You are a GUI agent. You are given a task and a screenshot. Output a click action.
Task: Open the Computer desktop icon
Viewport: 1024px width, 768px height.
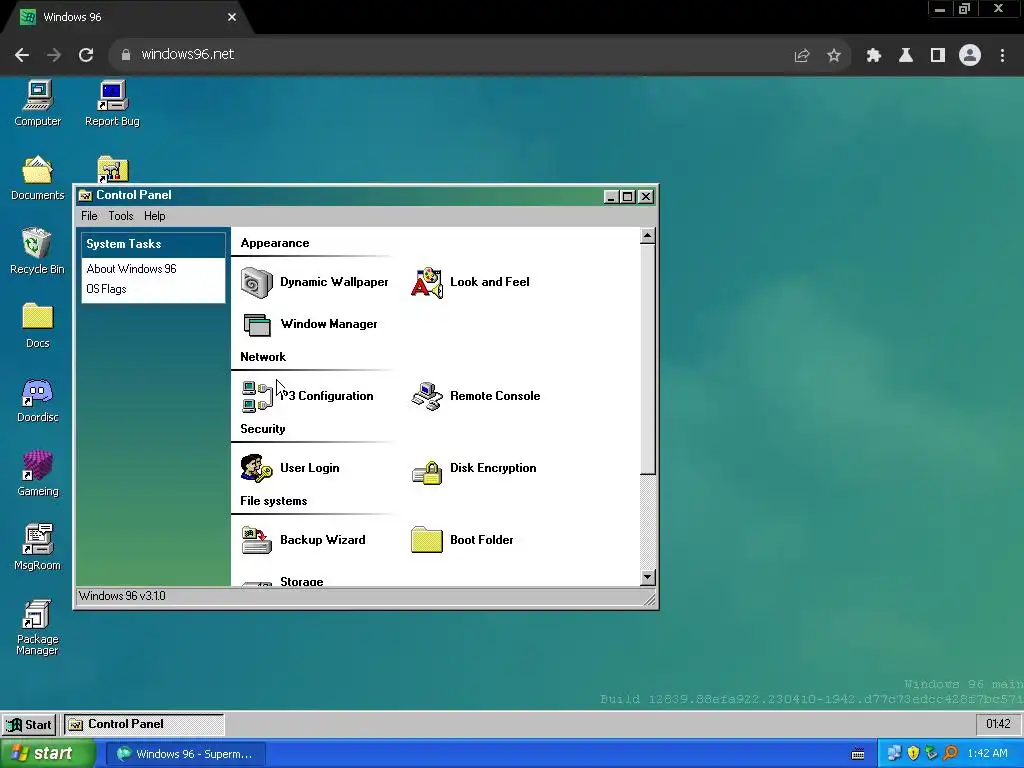[37, 103]
